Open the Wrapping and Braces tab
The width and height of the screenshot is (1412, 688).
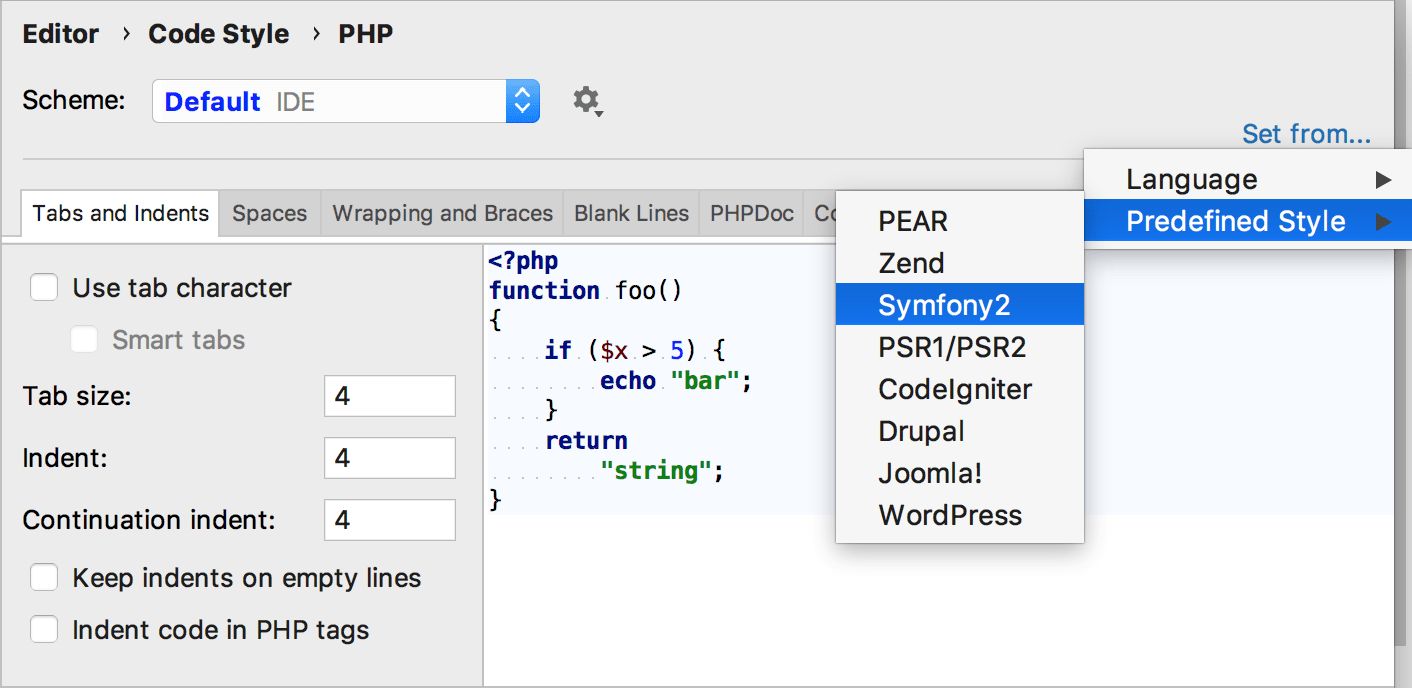441,212
